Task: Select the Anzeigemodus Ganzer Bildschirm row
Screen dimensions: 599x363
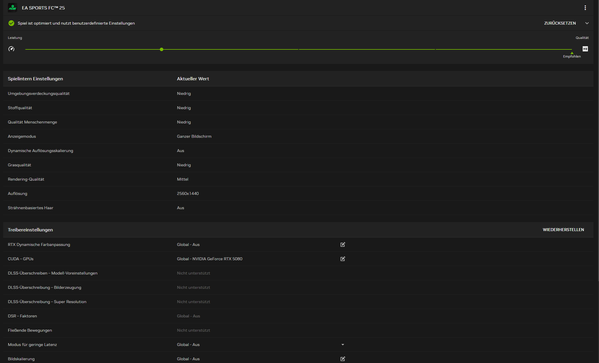Action: click(x=298, y=136)
